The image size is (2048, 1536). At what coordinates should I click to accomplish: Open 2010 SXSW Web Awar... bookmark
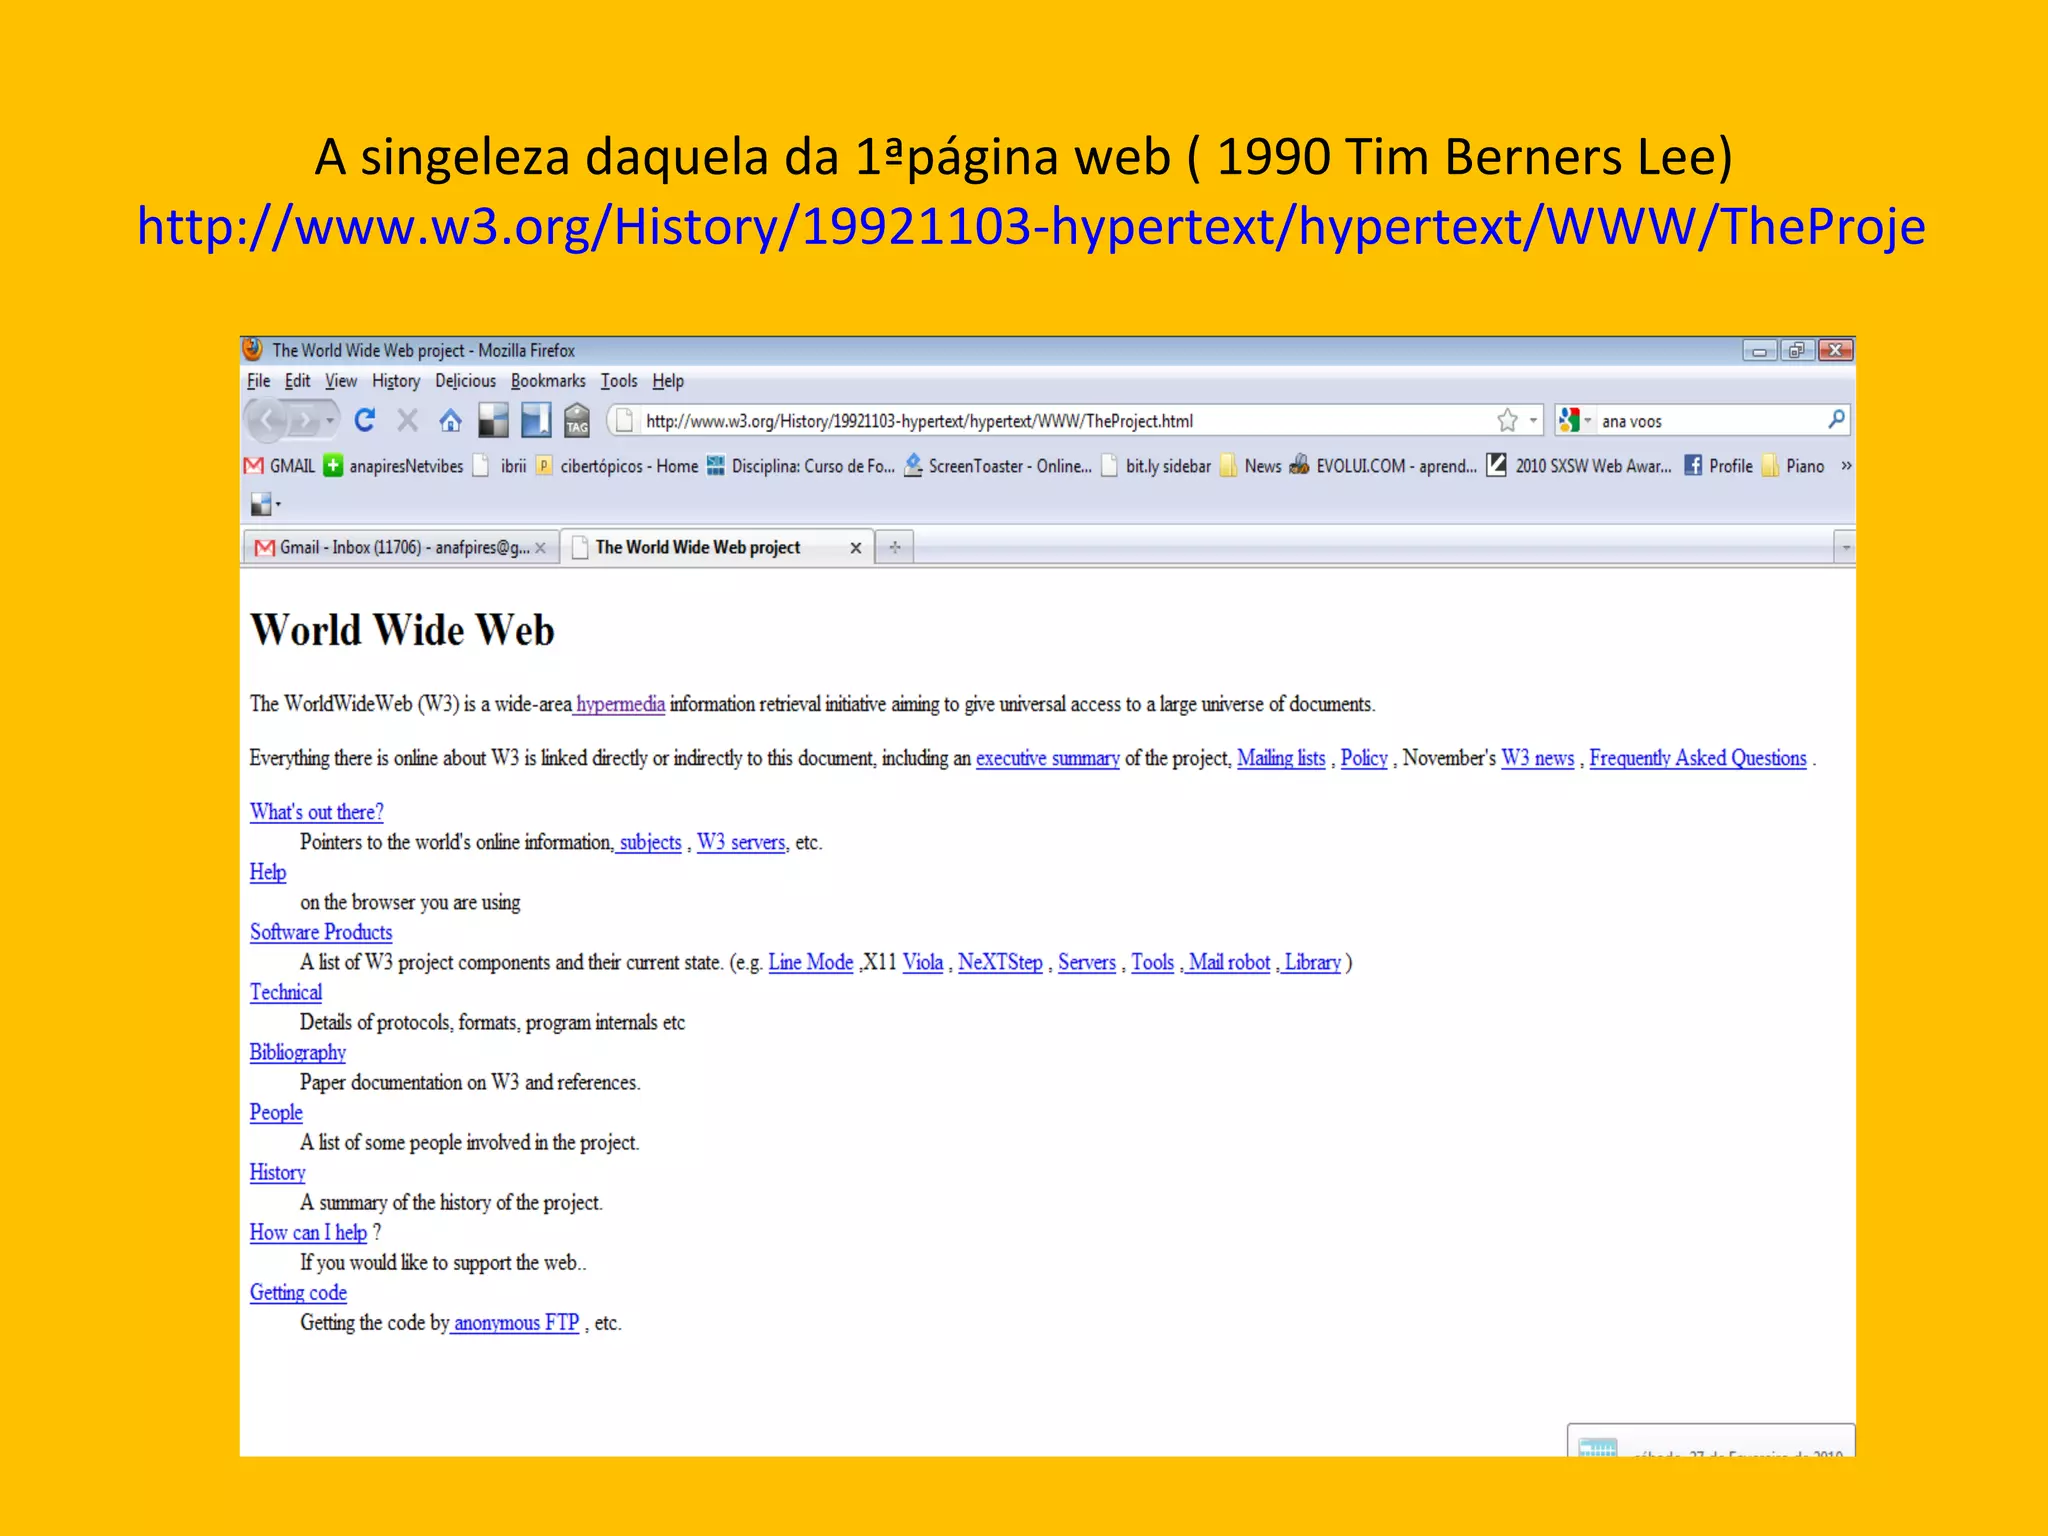pyautogui.click(x=1579, y=466)
